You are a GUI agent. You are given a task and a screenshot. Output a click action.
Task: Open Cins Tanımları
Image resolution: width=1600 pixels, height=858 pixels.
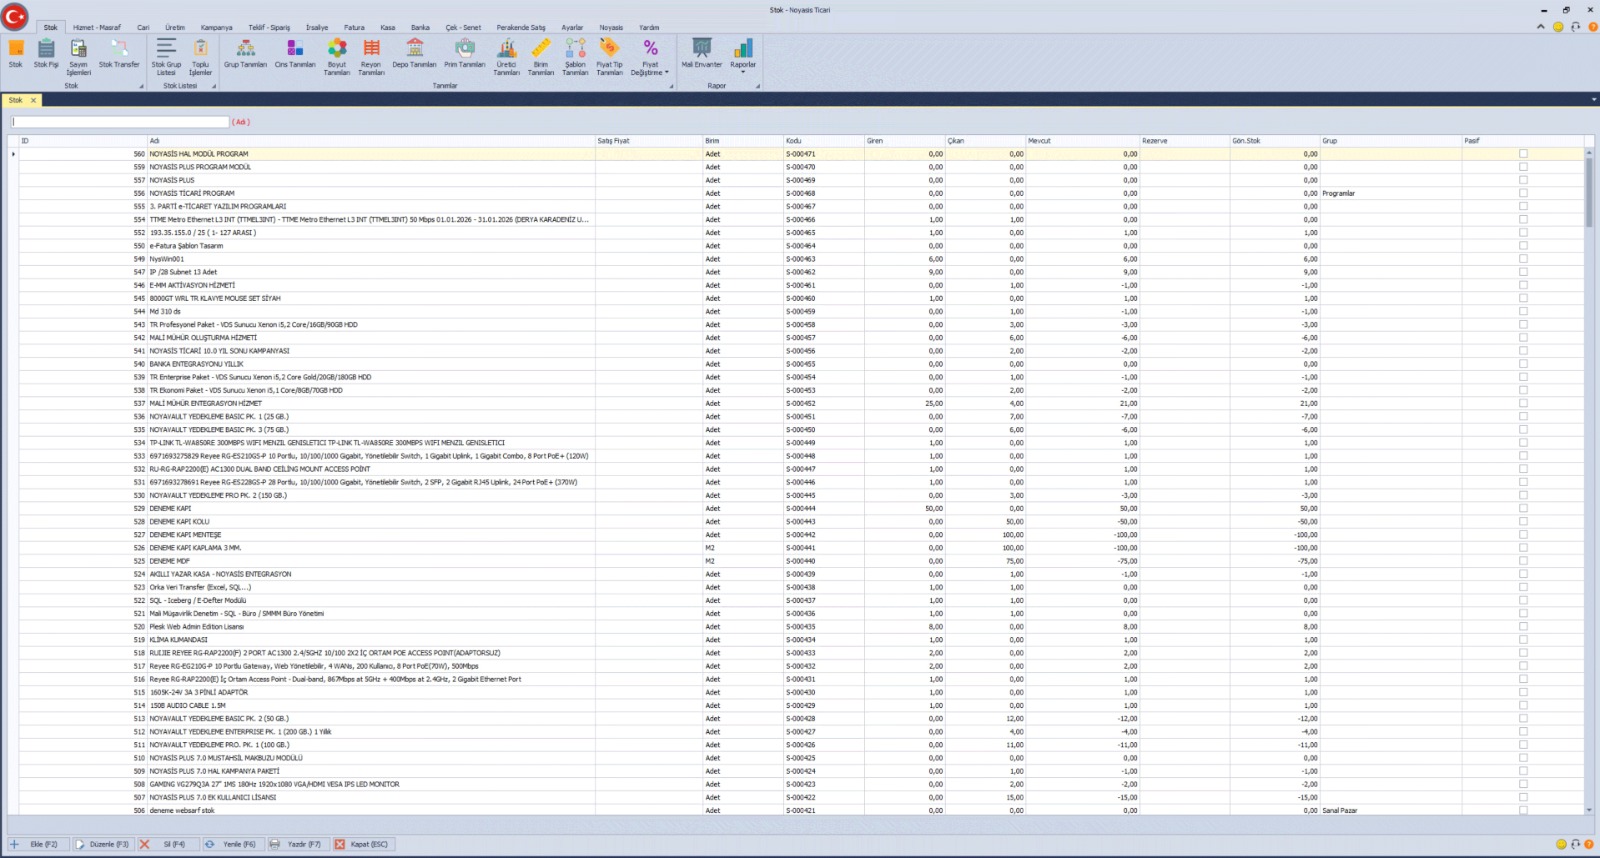tap(295, 54)
